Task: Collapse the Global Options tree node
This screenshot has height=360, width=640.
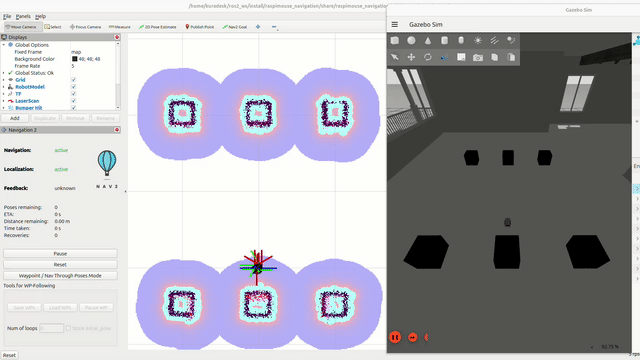Action: (4, 45)
